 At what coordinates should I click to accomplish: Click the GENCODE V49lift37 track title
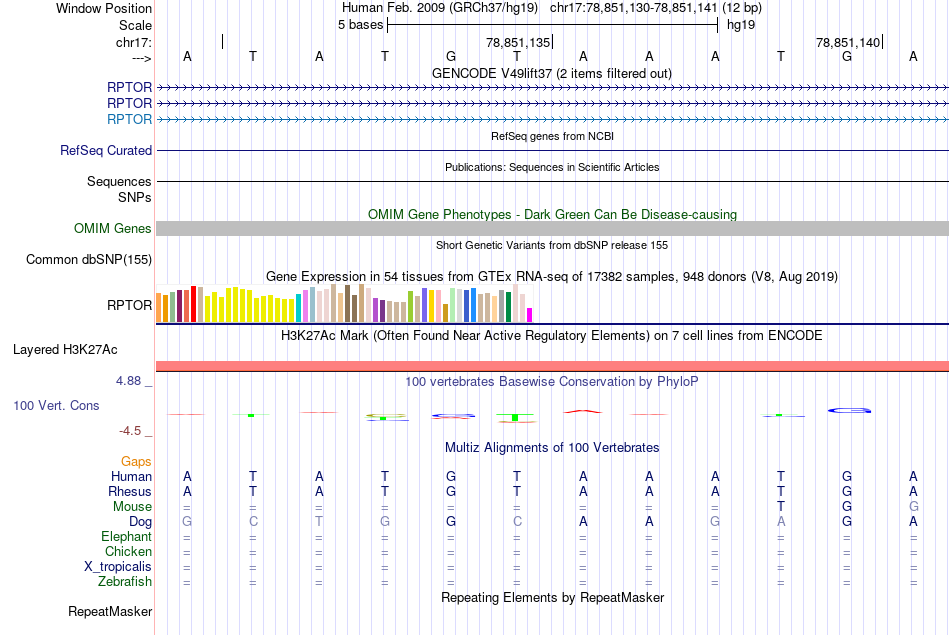[x=552, y=73]
